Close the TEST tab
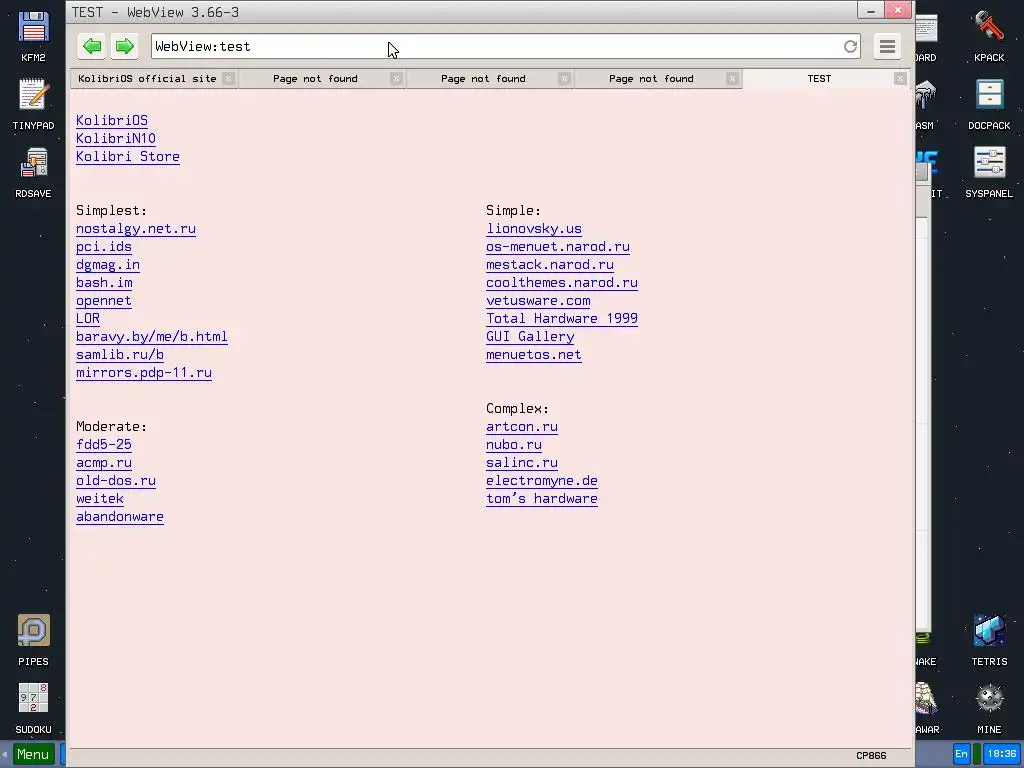This screenshot has height=768, width=1024. (900, 78)
